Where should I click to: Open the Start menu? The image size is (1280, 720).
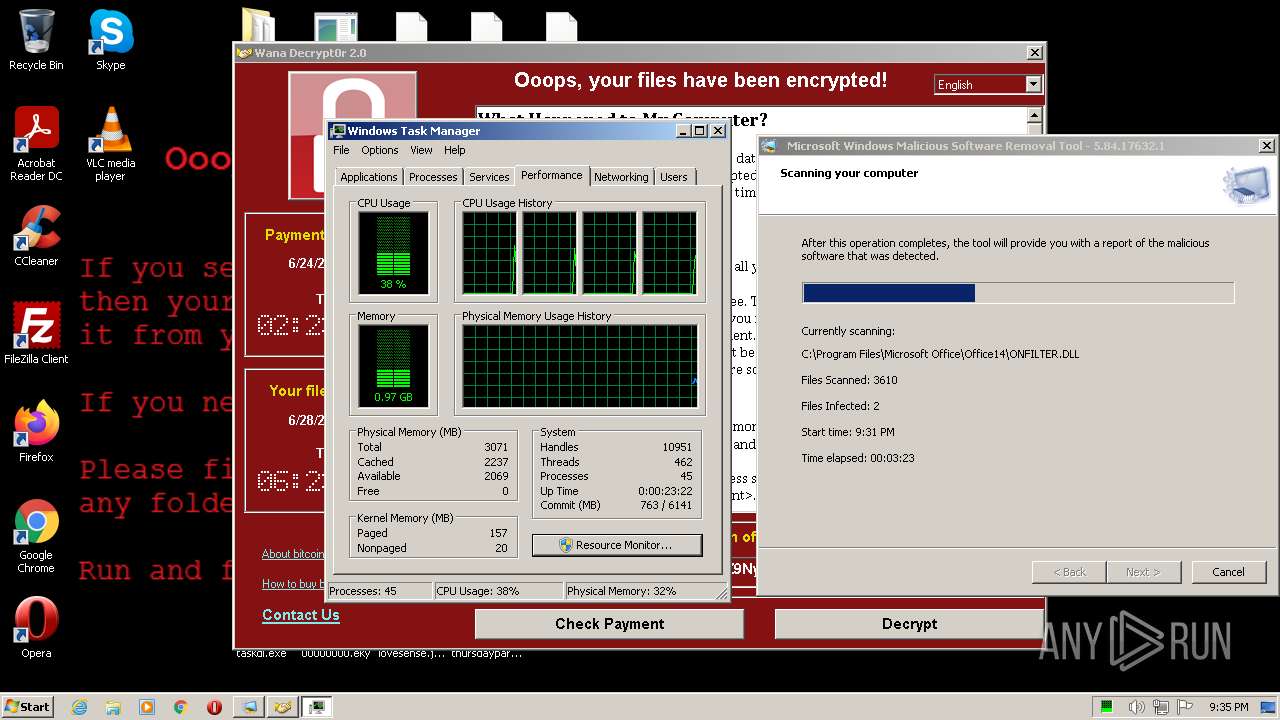point(27,707)
